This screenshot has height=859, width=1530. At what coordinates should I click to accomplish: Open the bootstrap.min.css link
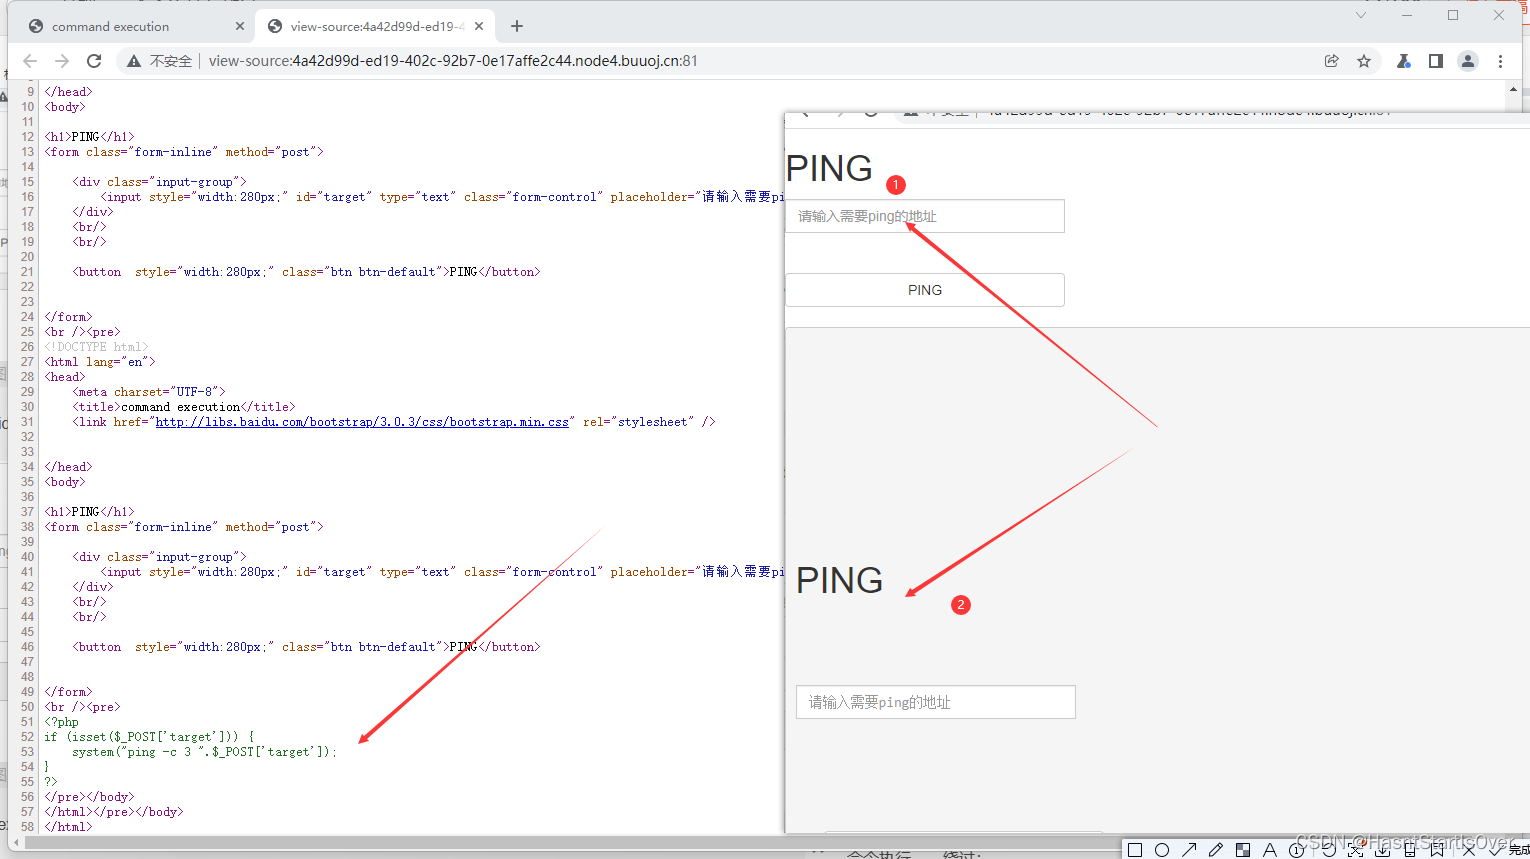362,422
